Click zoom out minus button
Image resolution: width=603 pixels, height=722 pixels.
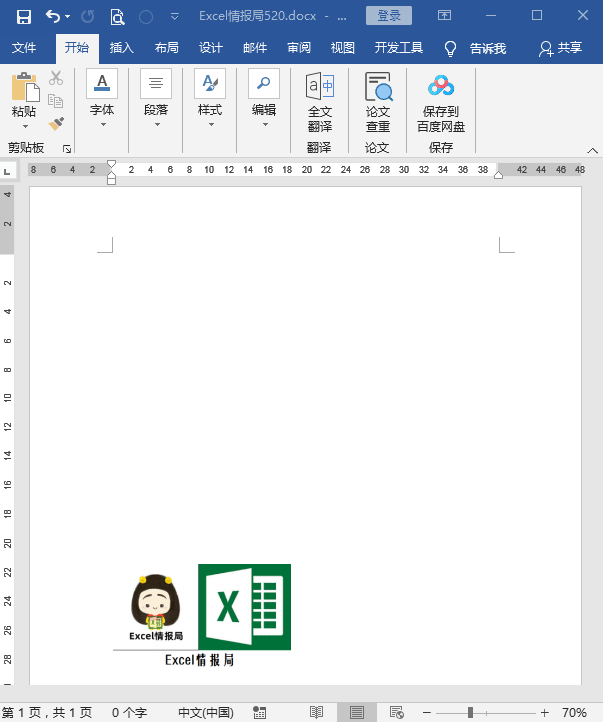[427, 713]
